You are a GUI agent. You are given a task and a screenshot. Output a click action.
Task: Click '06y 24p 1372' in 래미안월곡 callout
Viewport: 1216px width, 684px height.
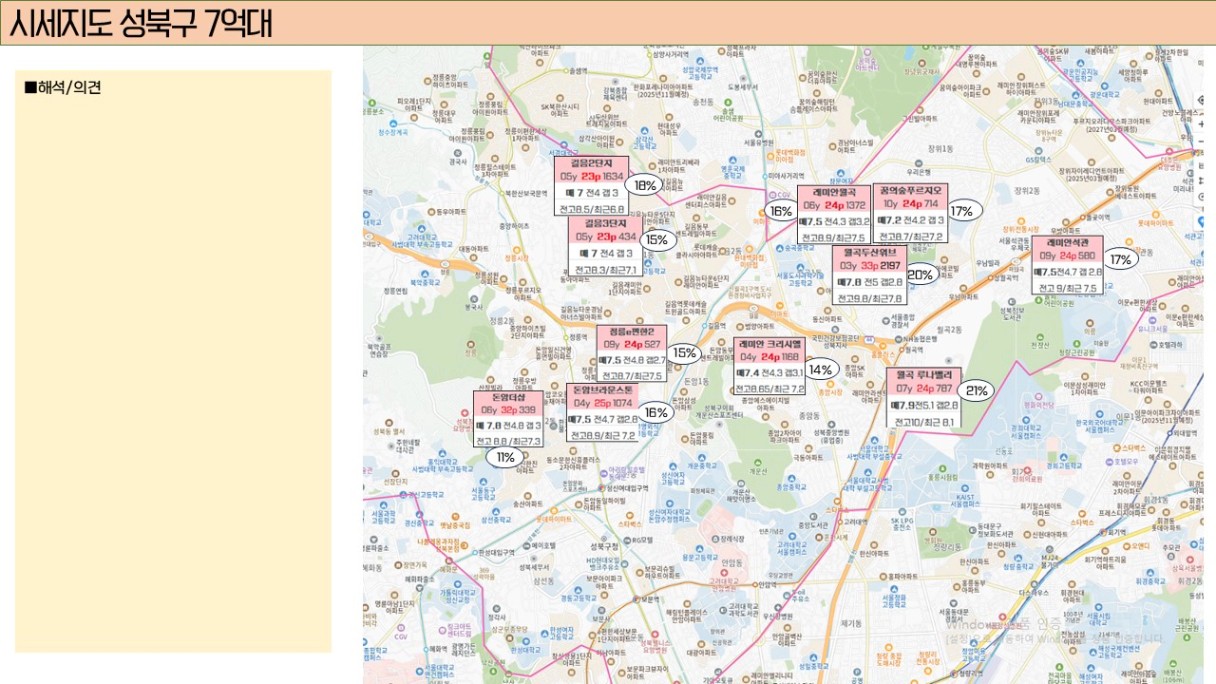tap(834, 205)
